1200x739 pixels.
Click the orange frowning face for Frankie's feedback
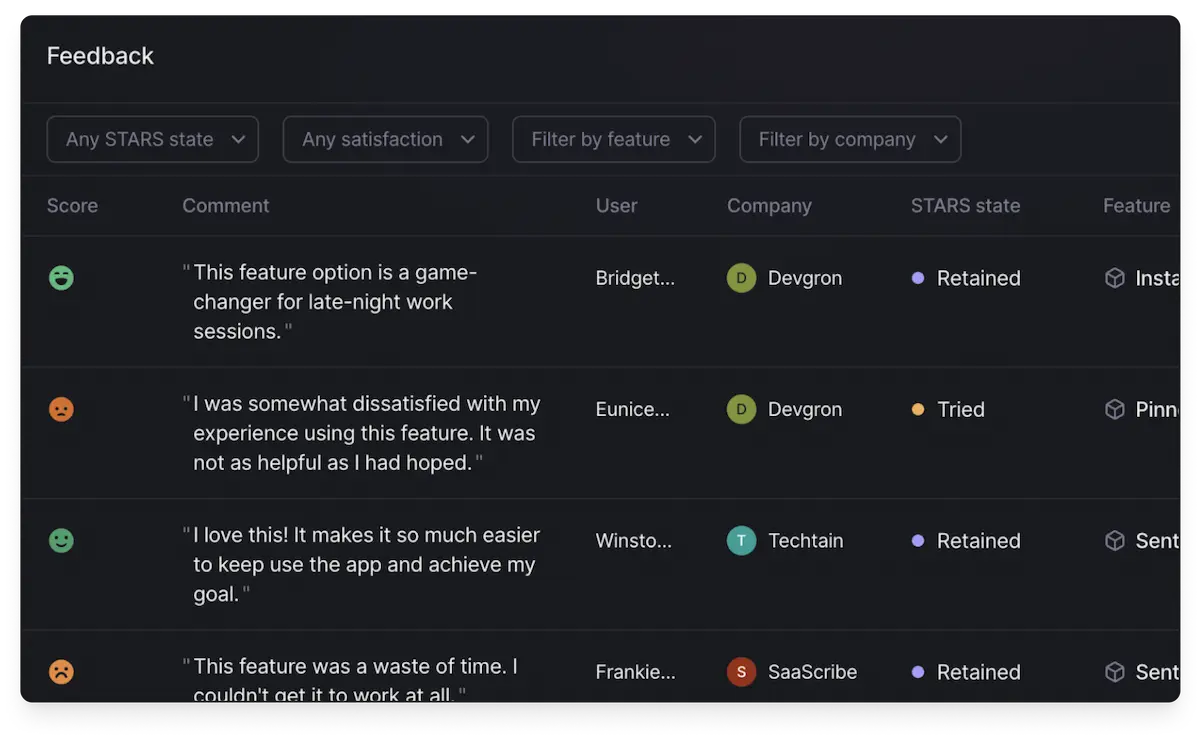[x=61, y=672]
